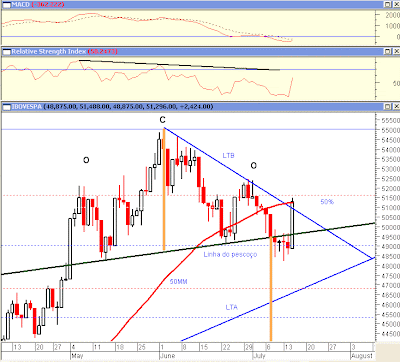Click the 'C' head label above peak
Screen dimensions: 400x362
(x=162, y=120)
